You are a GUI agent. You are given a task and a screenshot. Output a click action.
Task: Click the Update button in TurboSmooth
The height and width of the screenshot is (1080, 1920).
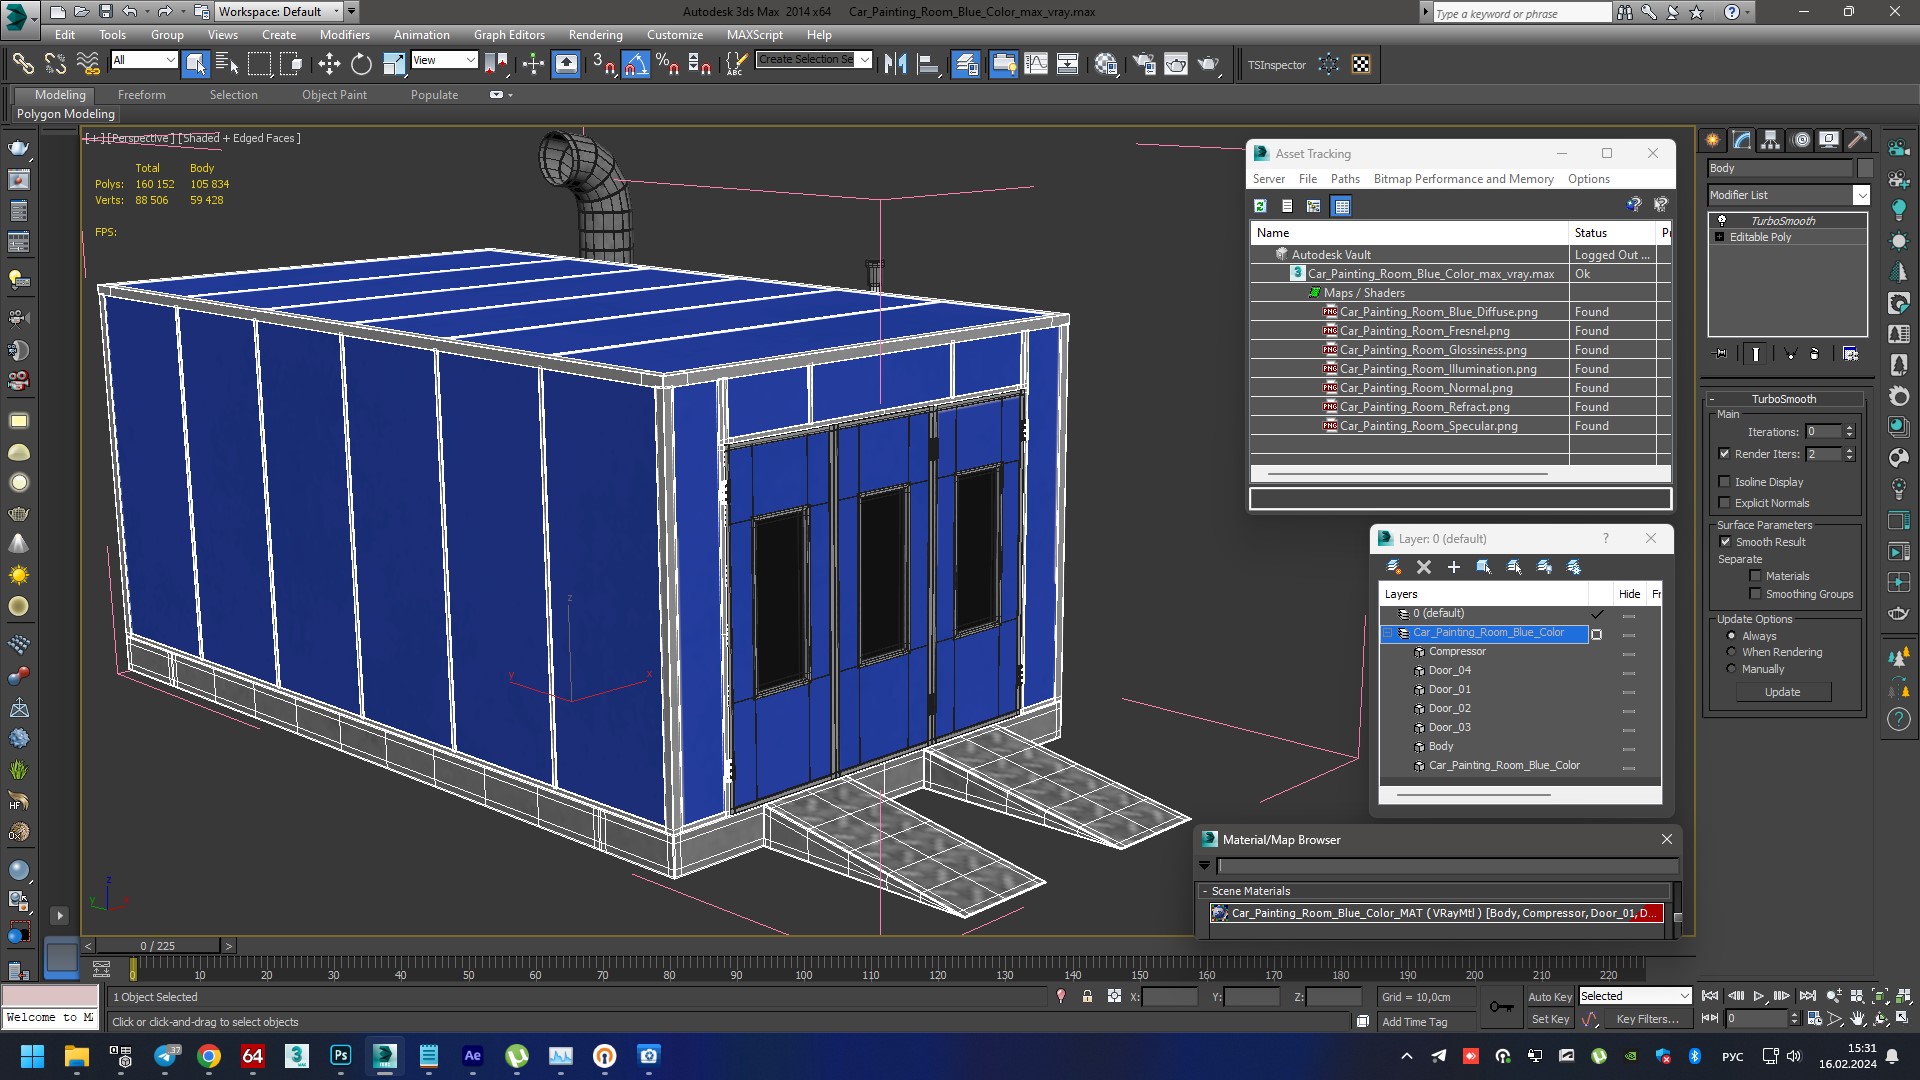[1782, 692]
